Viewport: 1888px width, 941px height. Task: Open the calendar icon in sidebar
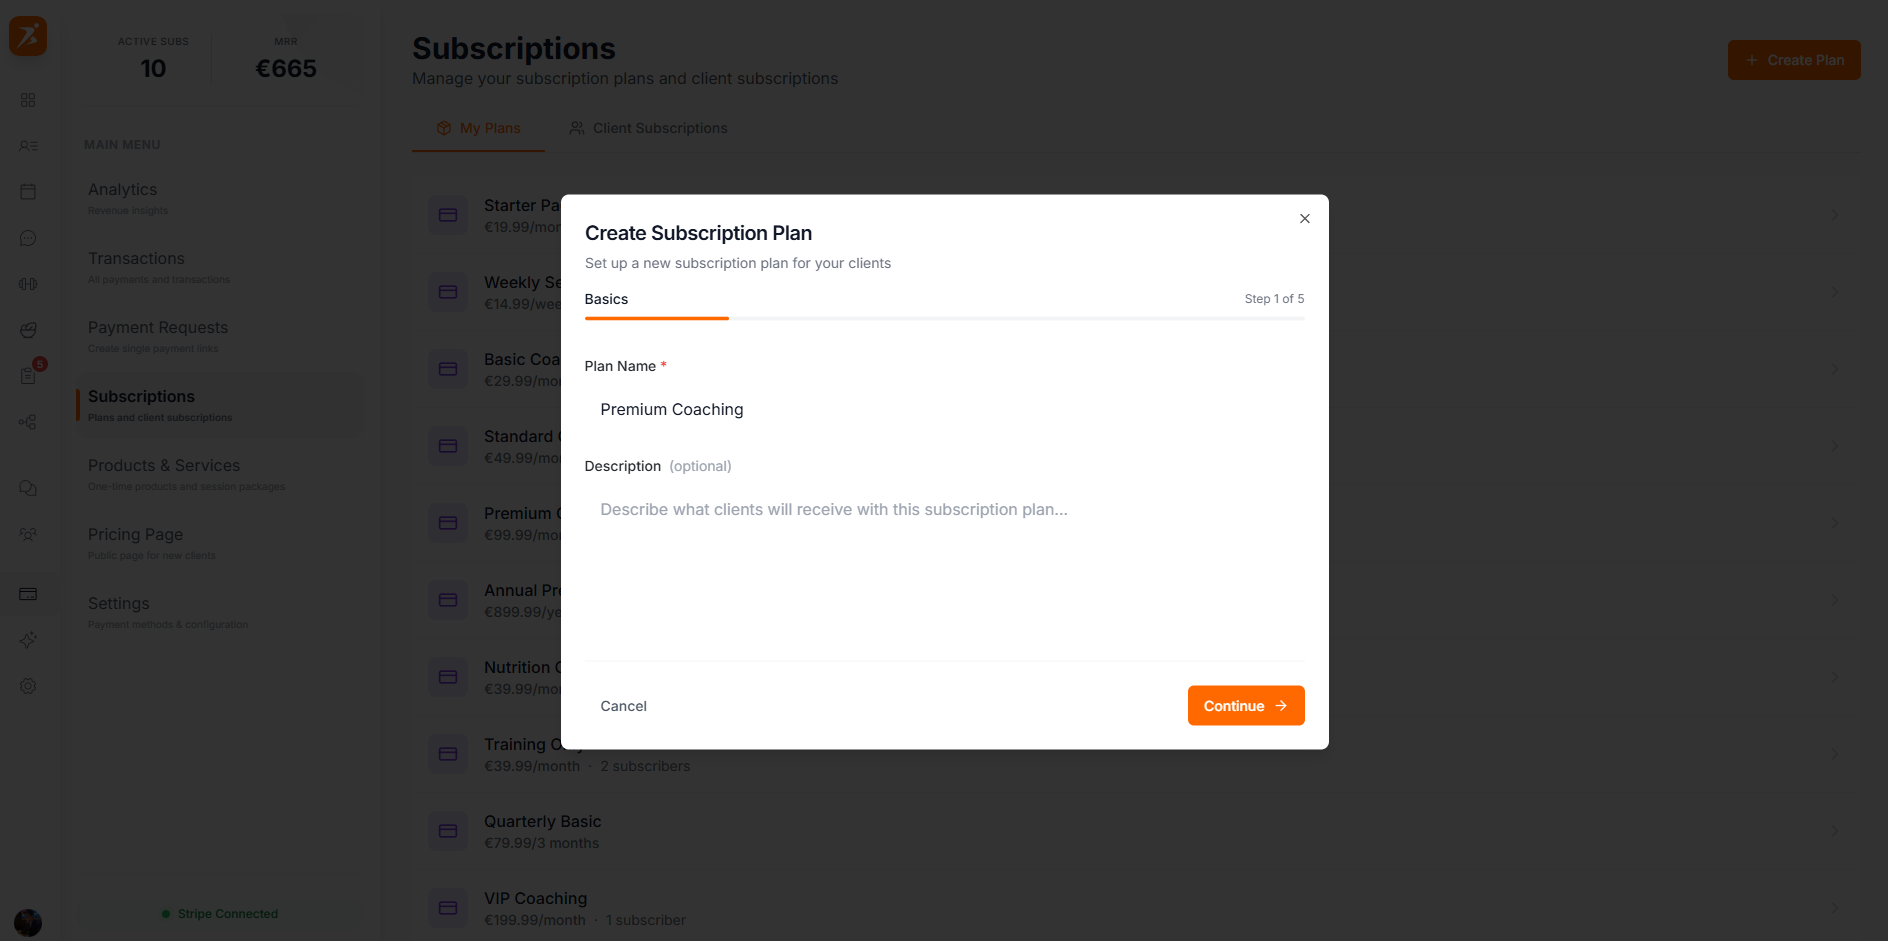pos(28,191)
